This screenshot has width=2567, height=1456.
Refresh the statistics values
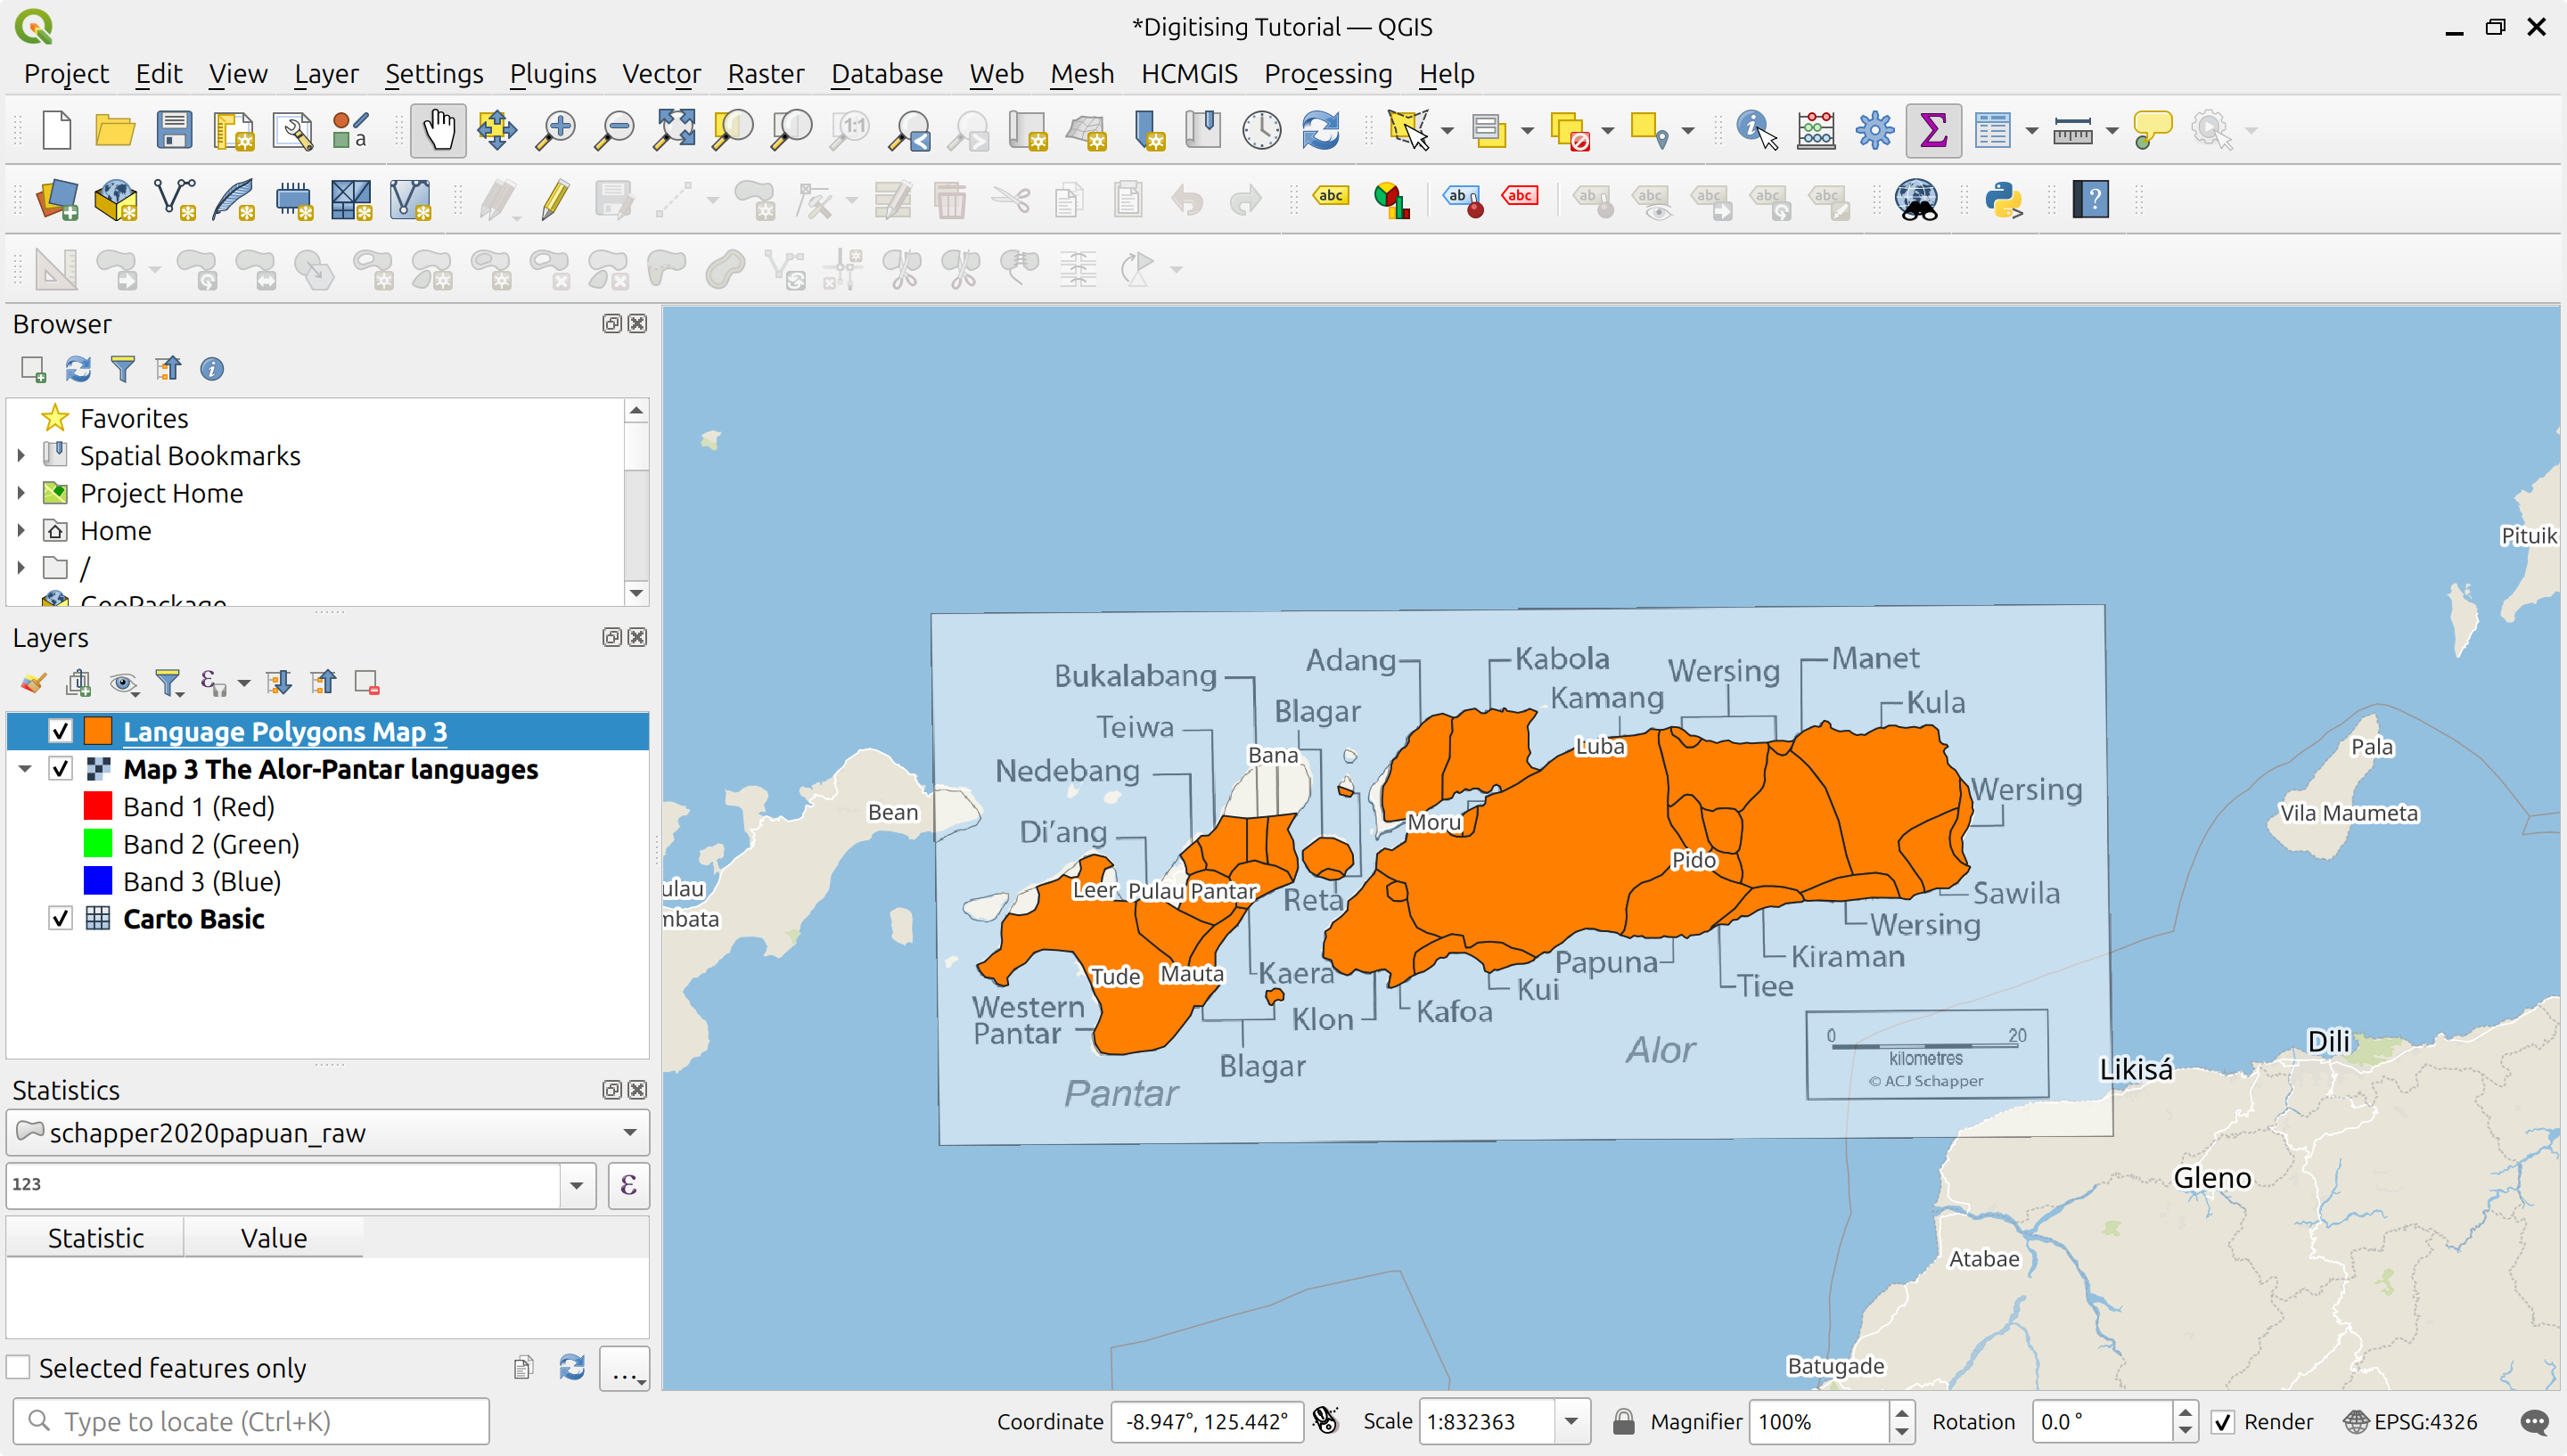click(x=572, y=1366)
